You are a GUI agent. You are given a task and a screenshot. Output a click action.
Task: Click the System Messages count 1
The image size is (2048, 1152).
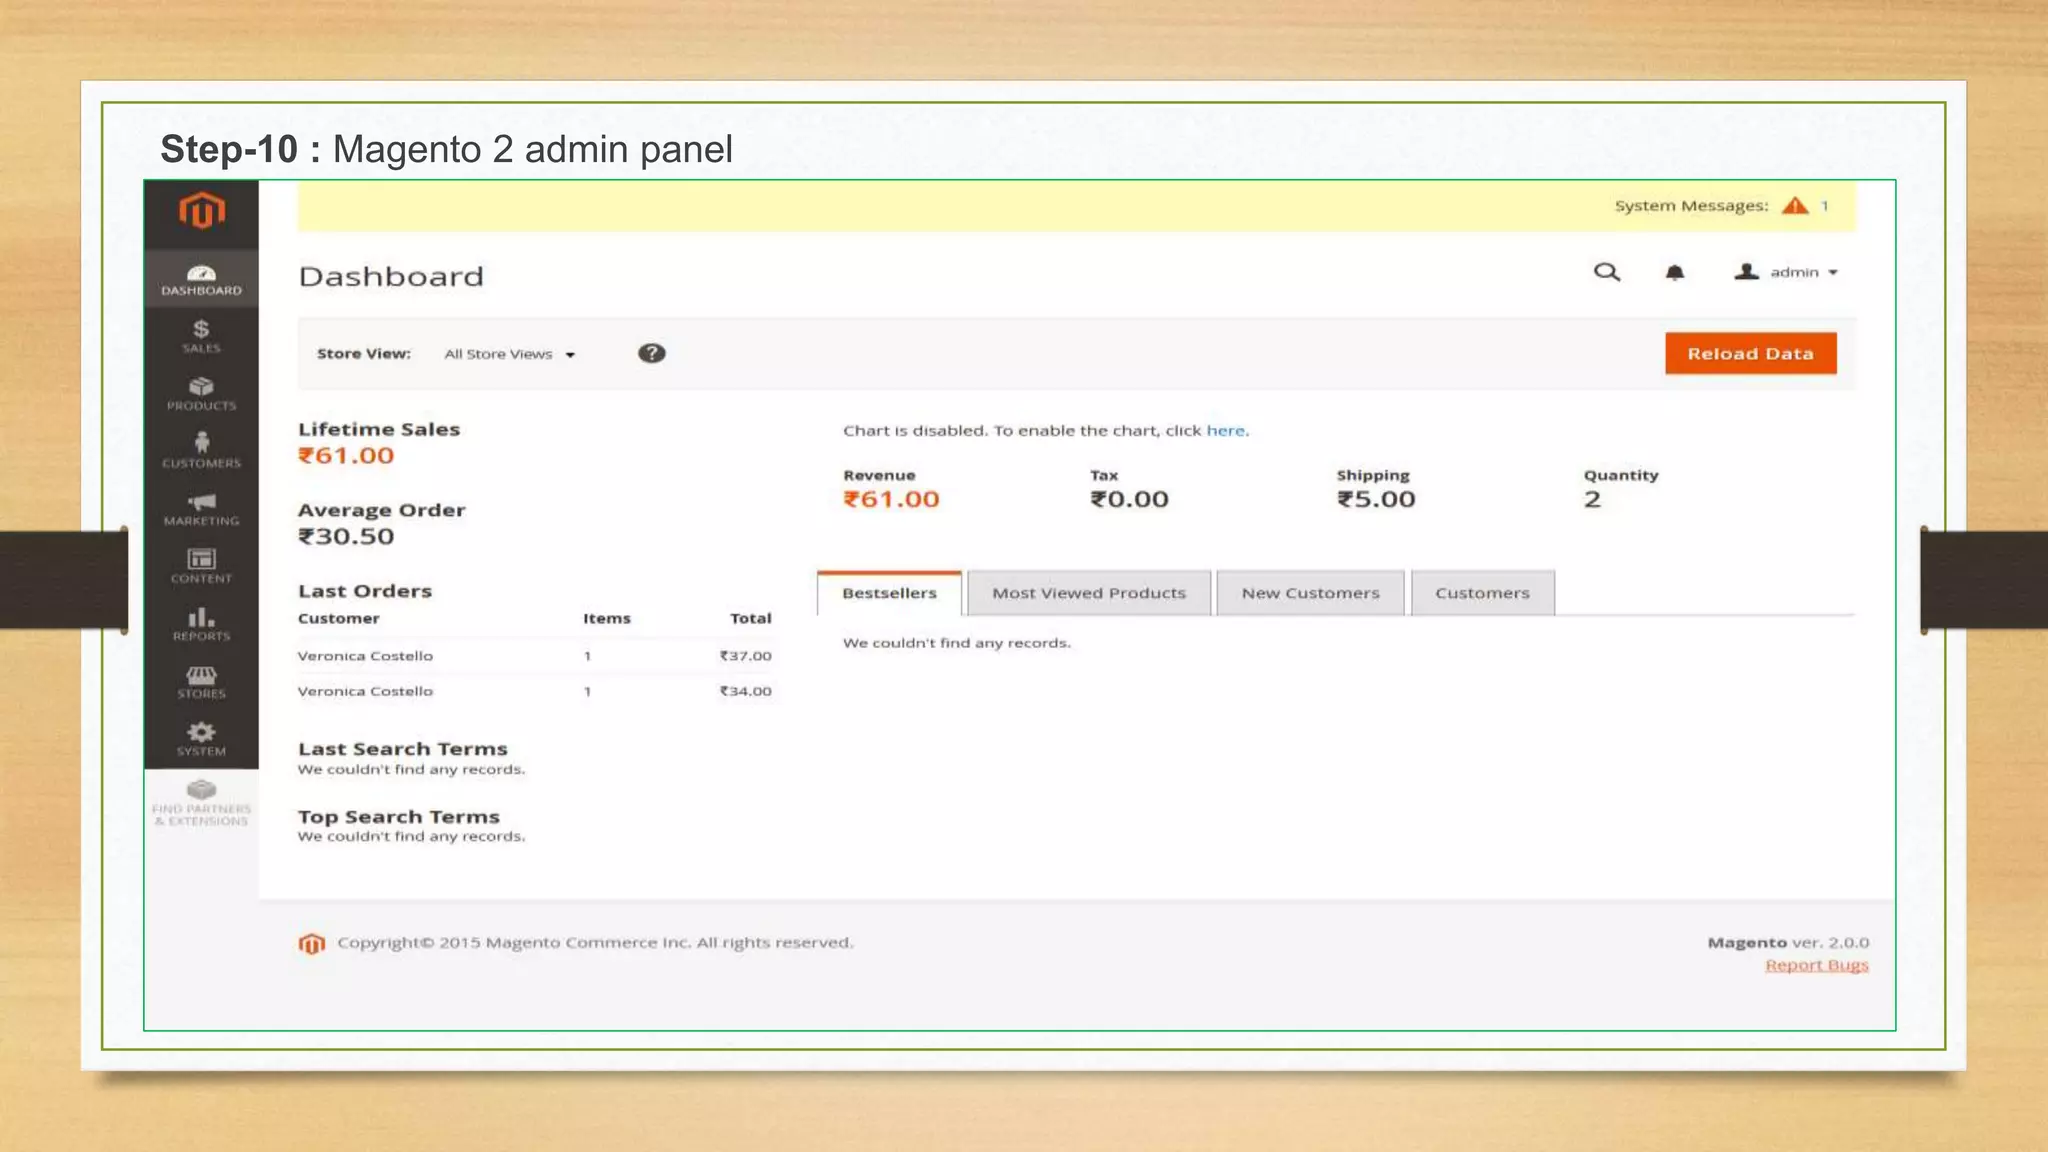pyautogui.click(x=1824, y=206)
